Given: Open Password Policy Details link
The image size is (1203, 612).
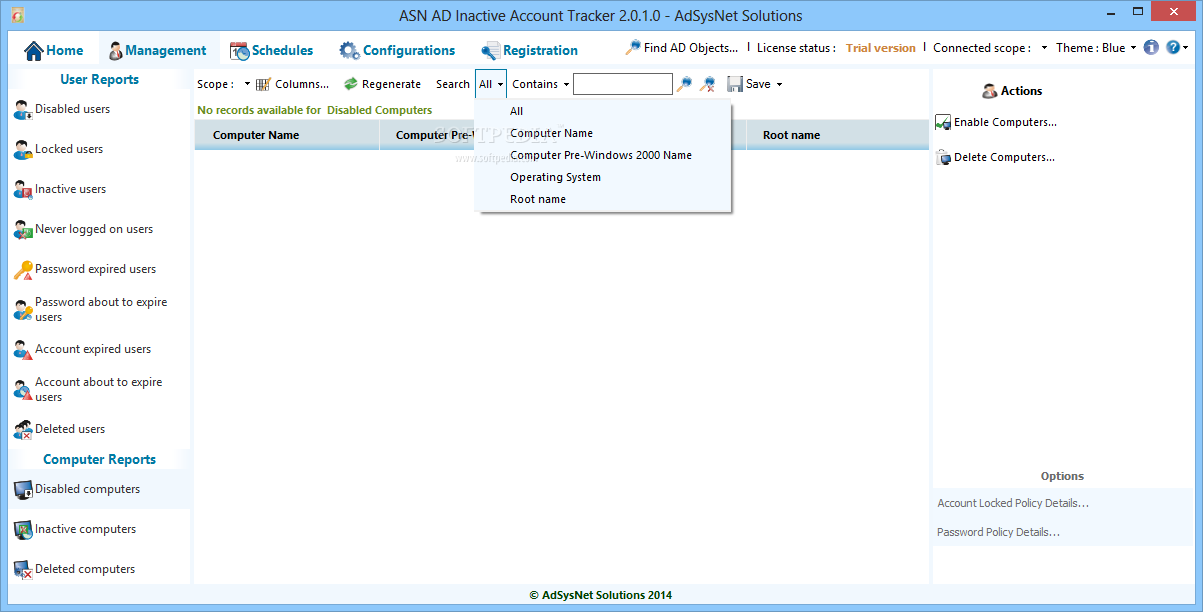Looking at the screenshot, I should point(998,532).
